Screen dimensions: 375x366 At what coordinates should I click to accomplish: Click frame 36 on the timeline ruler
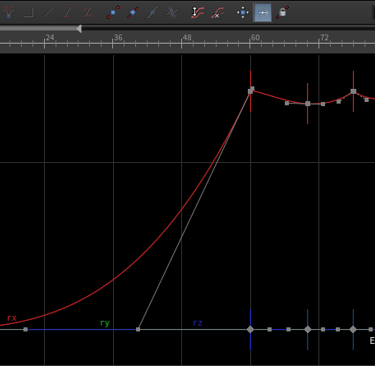pyautogui.click(x=118, y=37)
